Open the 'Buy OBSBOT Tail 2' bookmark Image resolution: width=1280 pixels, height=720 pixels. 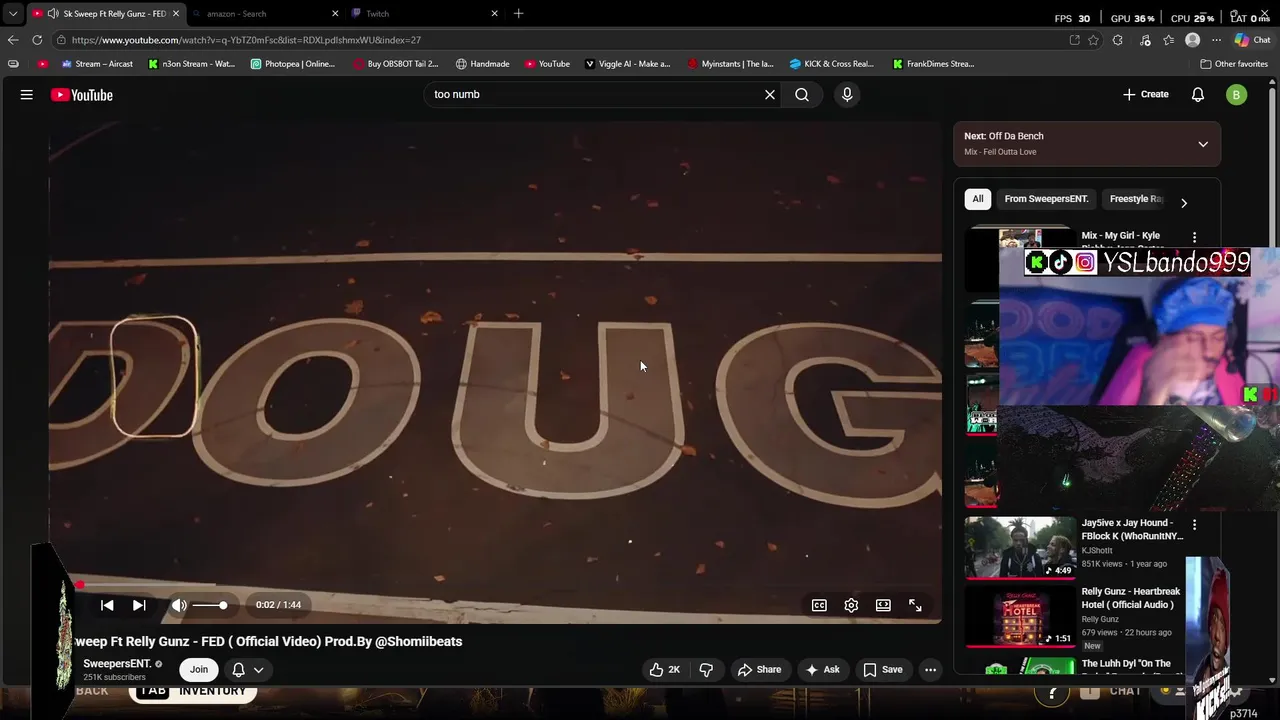(396, 64)
